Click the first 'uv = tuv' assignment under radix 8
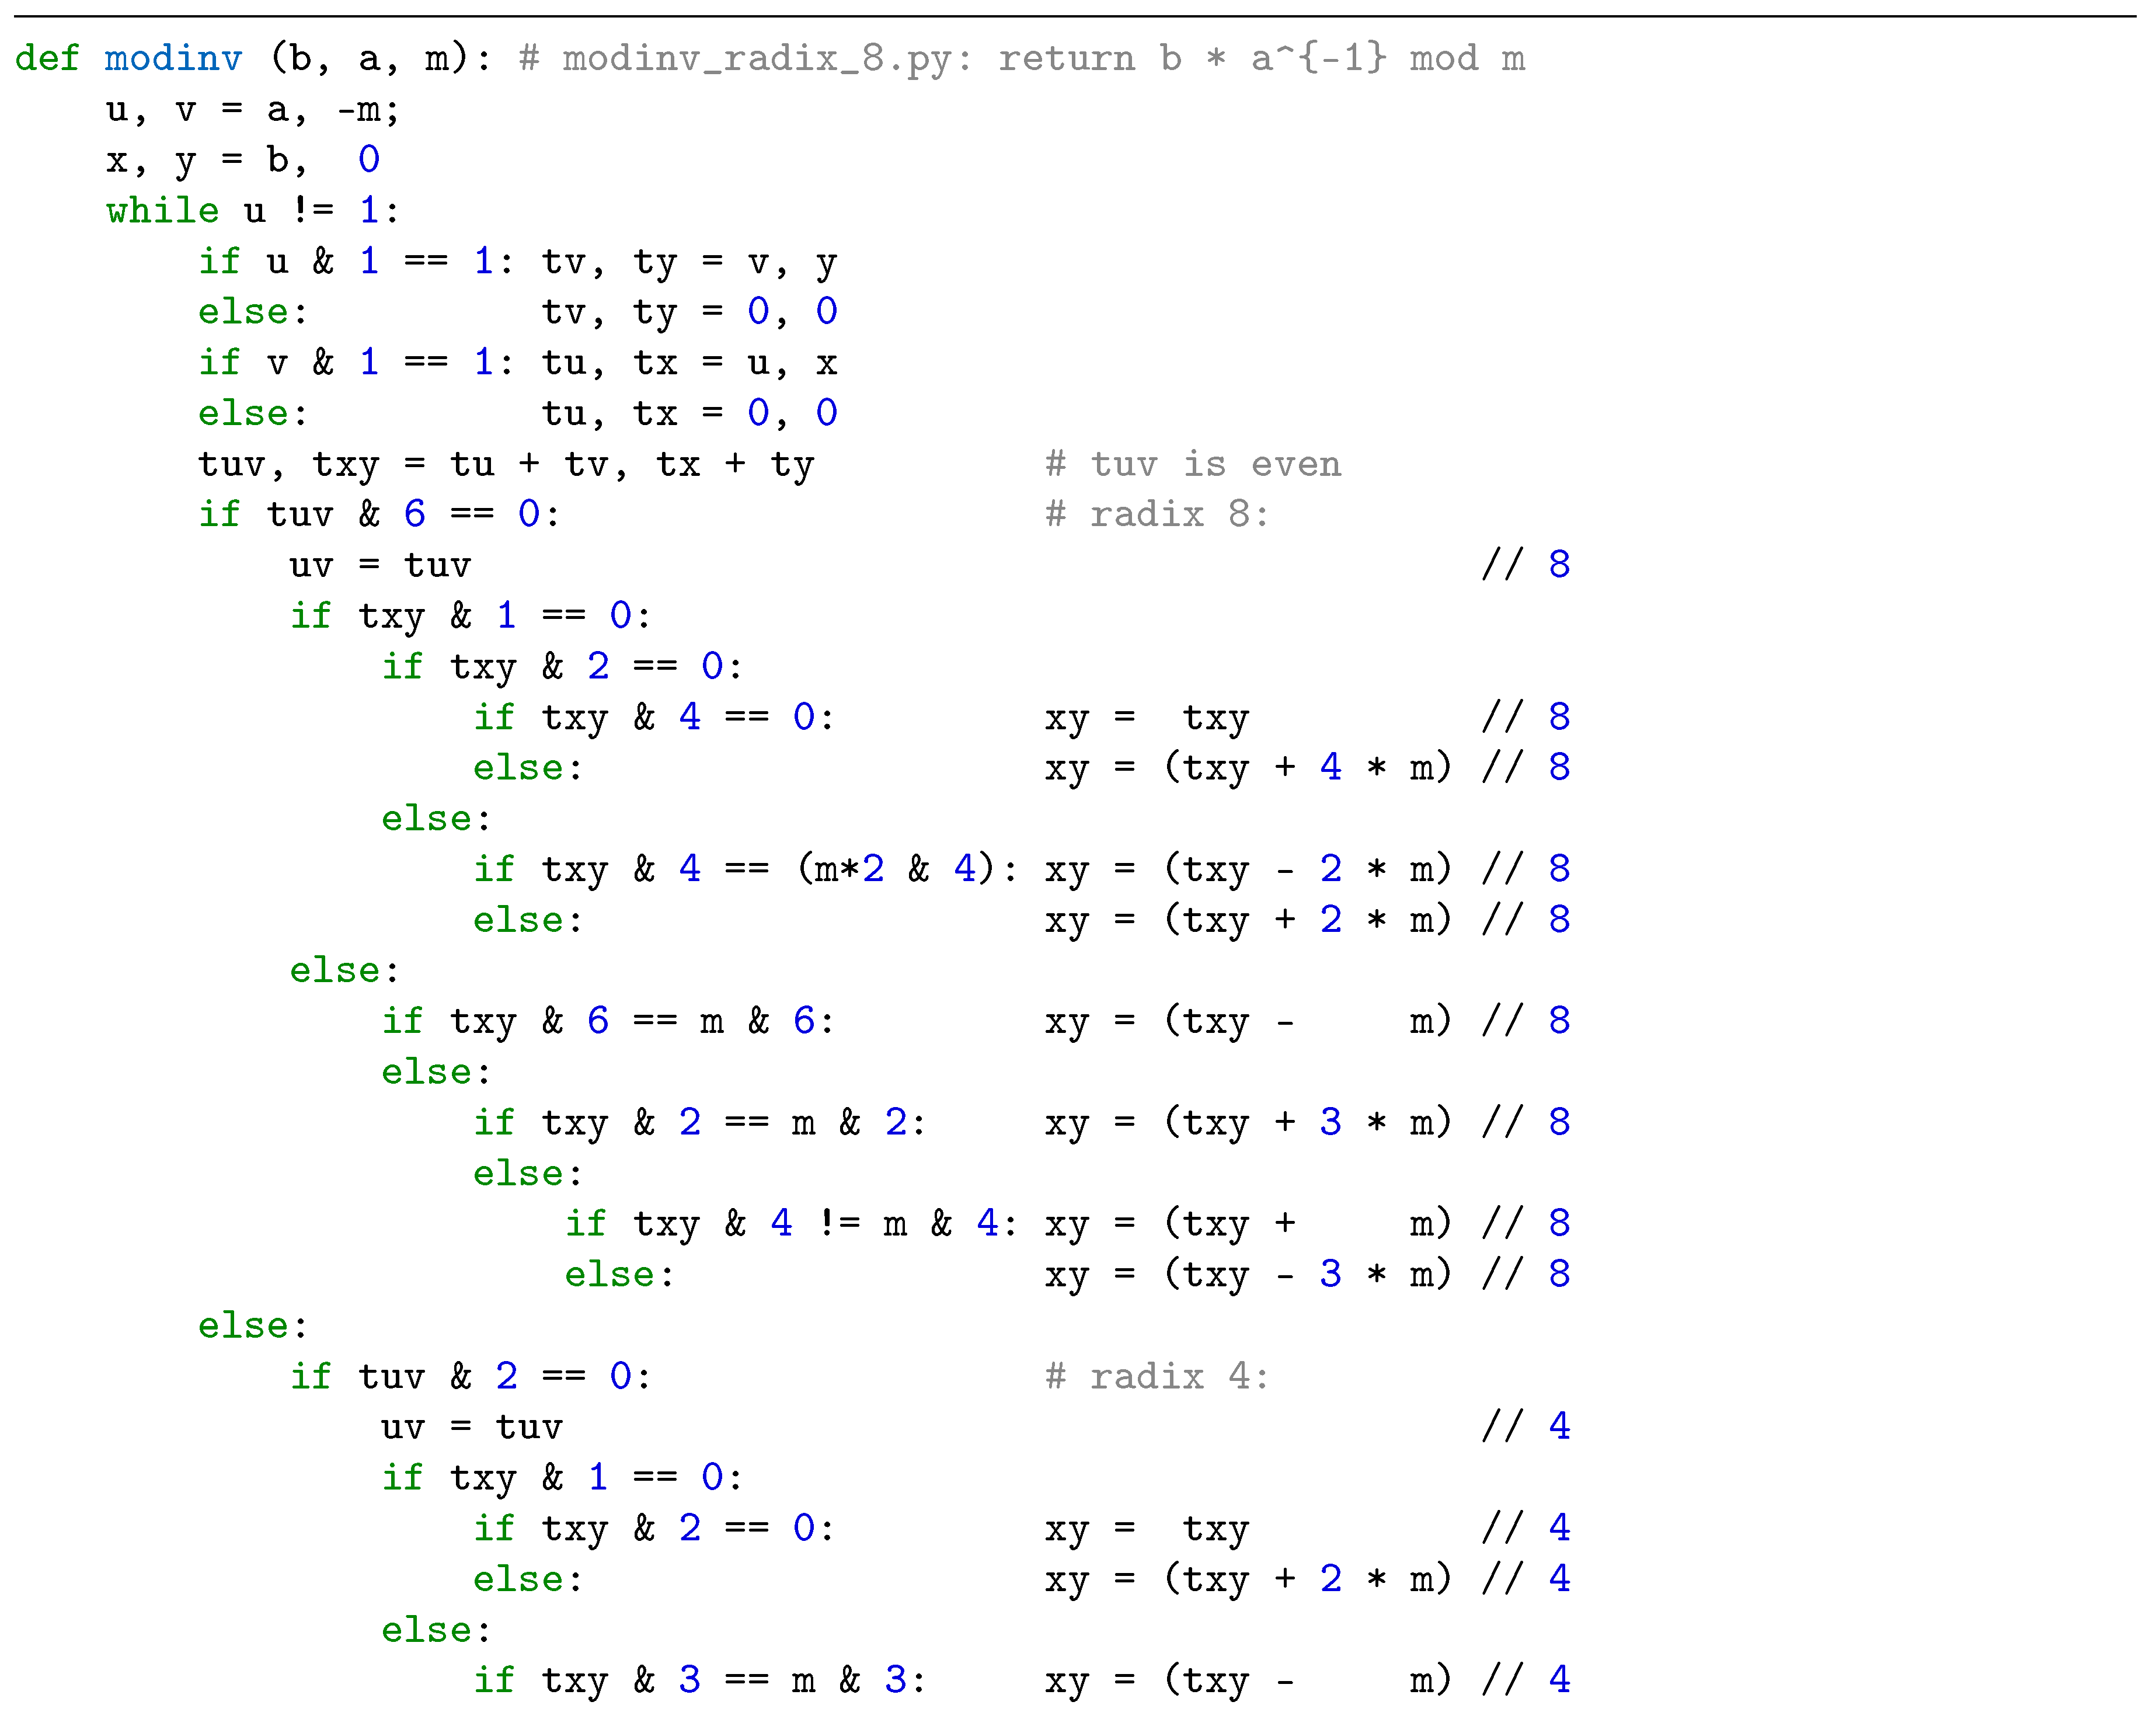Screen dimensions: 2156x1733 point(380,566)
